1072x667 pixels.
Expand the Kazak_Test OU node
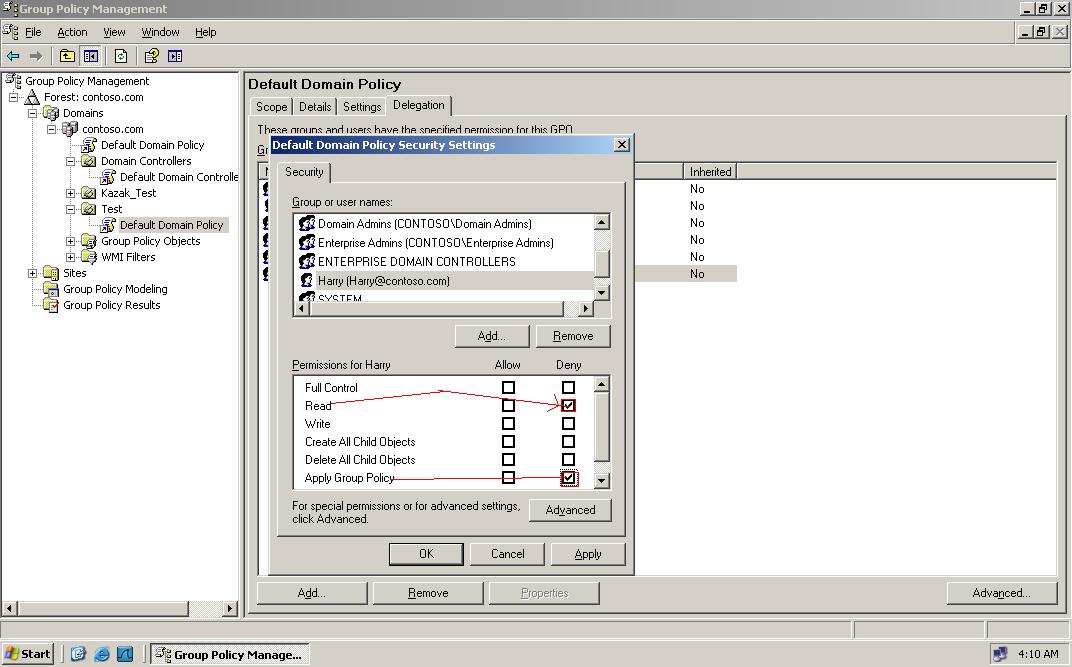tap(70, 193)
